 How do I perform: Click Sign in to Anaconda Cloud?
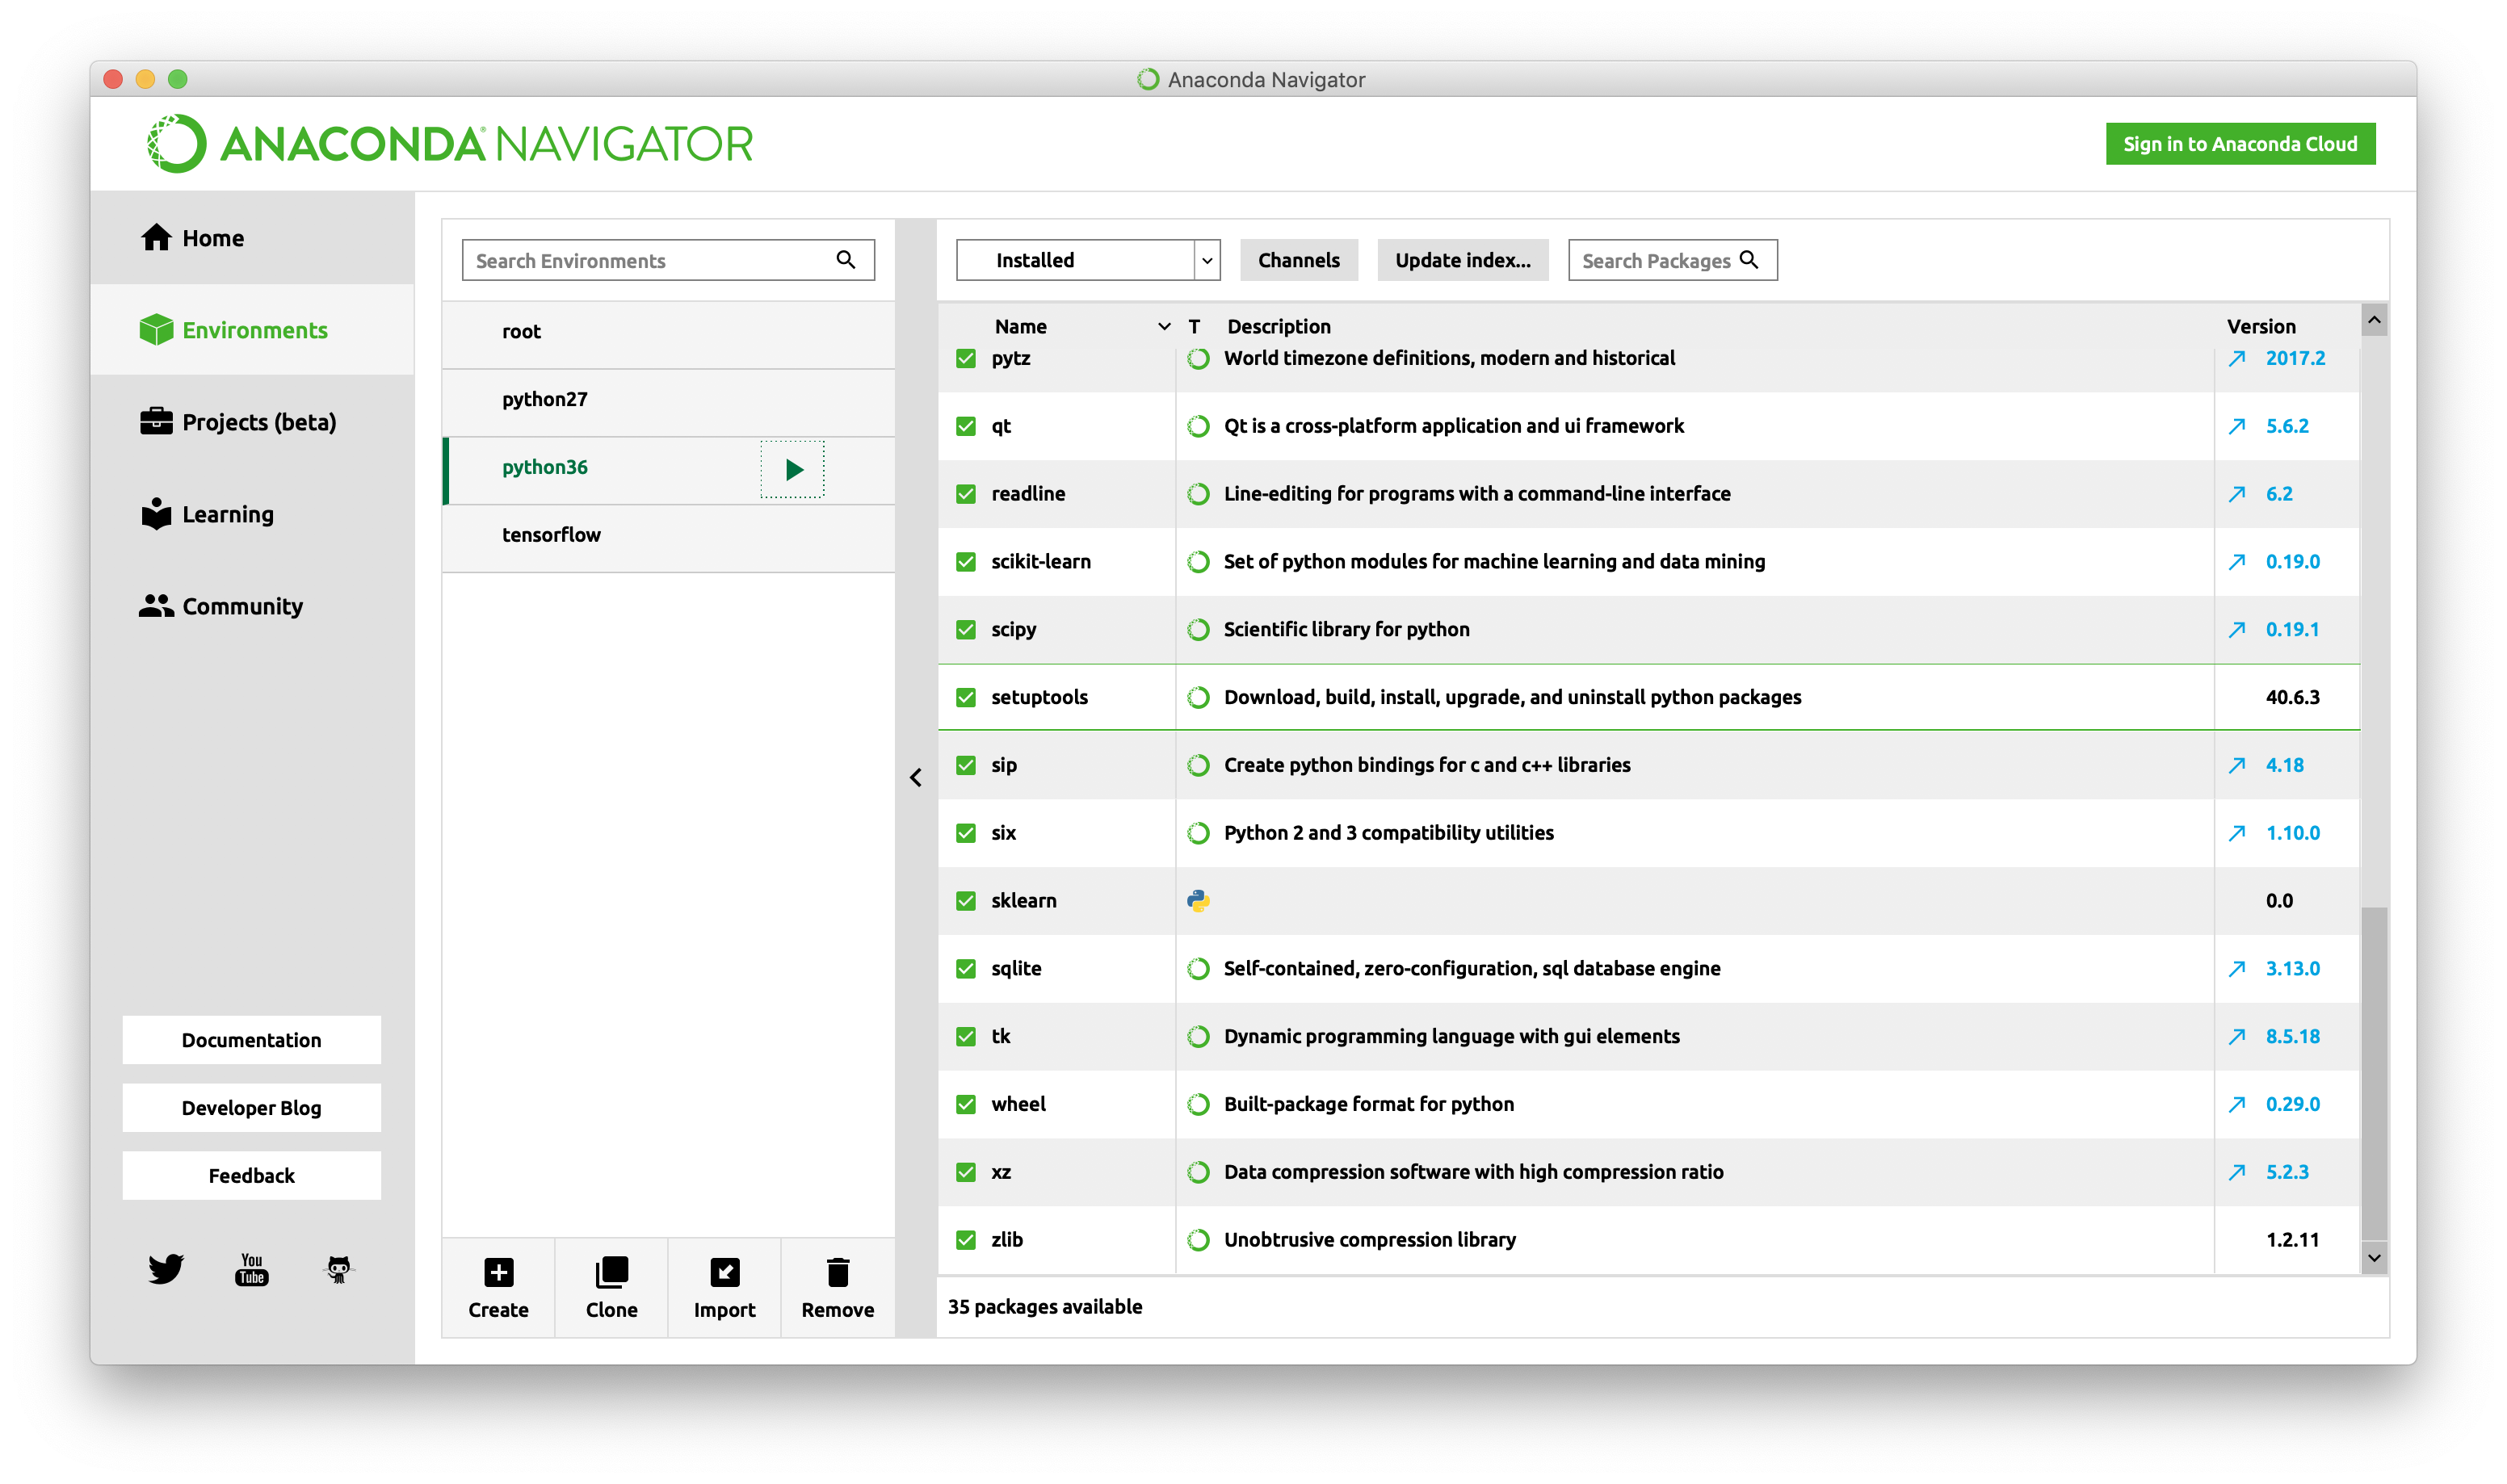point(2240,144)
